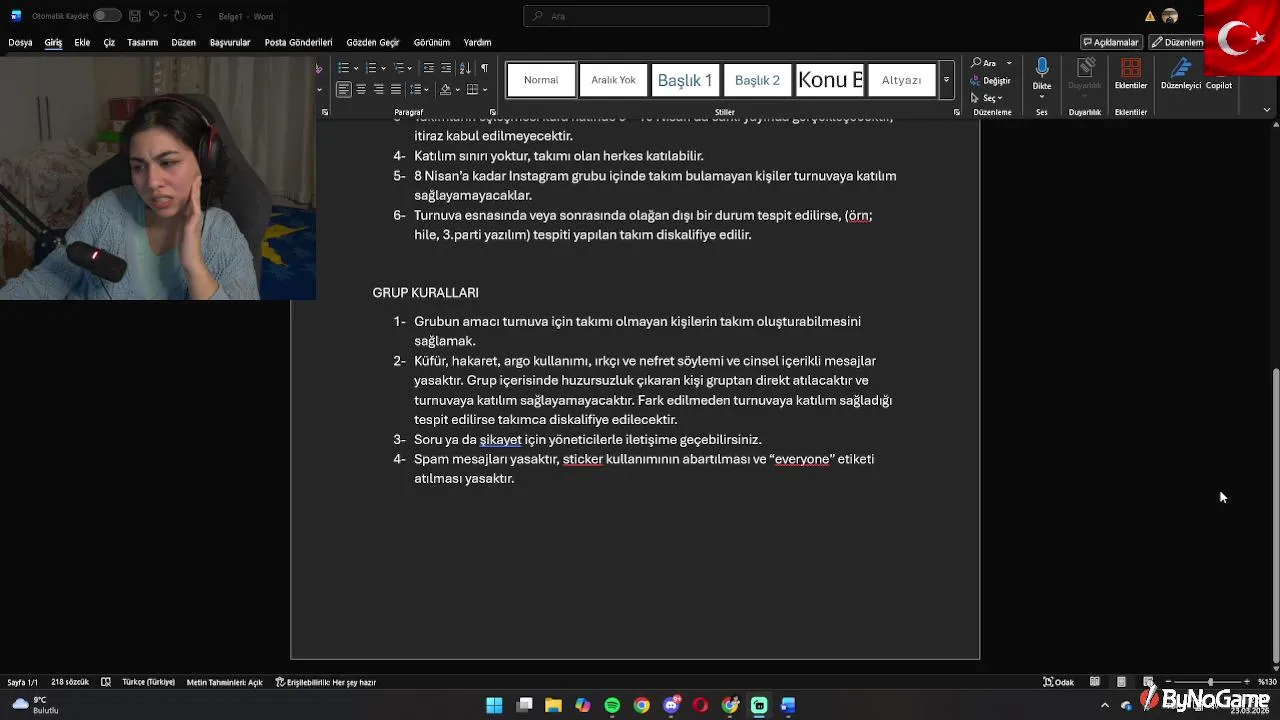Toggle justify text alignment
This screenshot has width=1280, height=720.
(x=396, y=89)
